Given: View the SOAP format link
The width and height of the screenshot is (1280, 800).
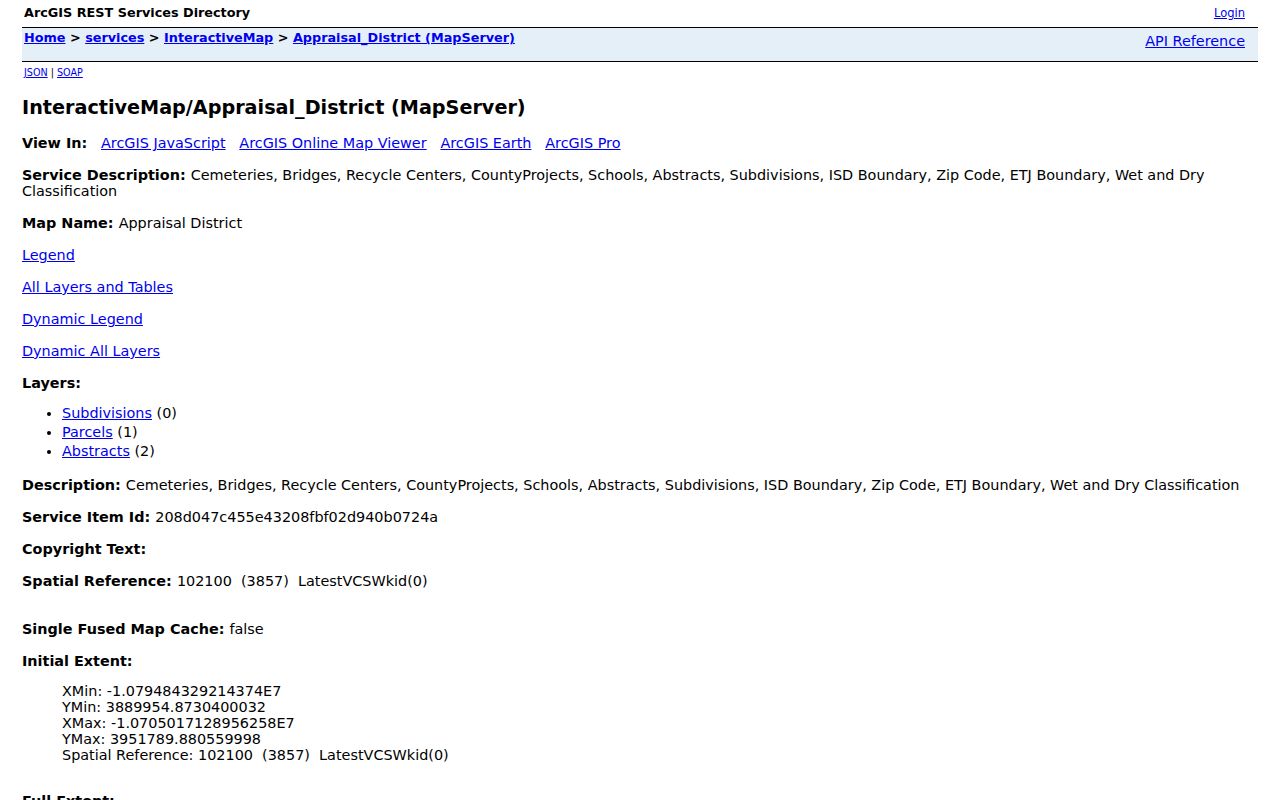Looking at the screenshot, I should coord(70,72).
